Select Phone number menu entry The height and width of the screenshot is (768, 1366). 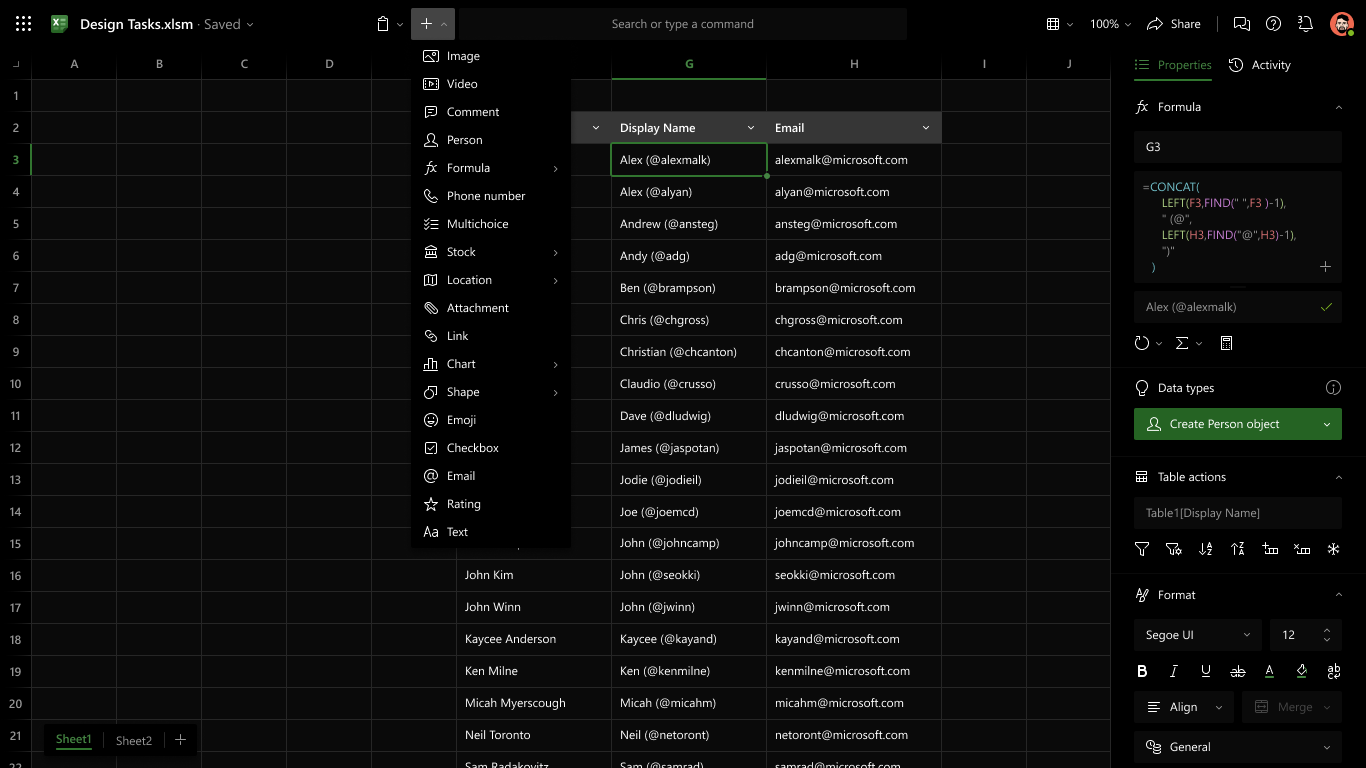(491, 196)
